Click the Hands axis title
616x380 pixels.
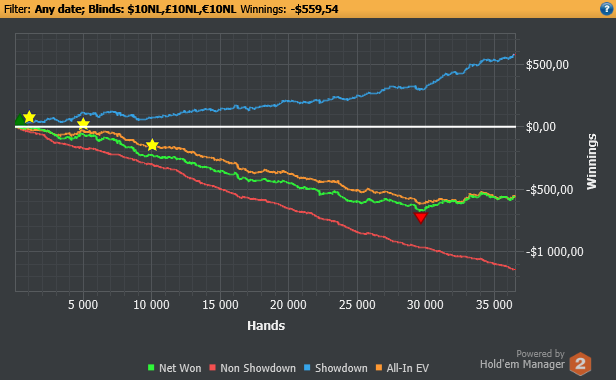(266, 325)
